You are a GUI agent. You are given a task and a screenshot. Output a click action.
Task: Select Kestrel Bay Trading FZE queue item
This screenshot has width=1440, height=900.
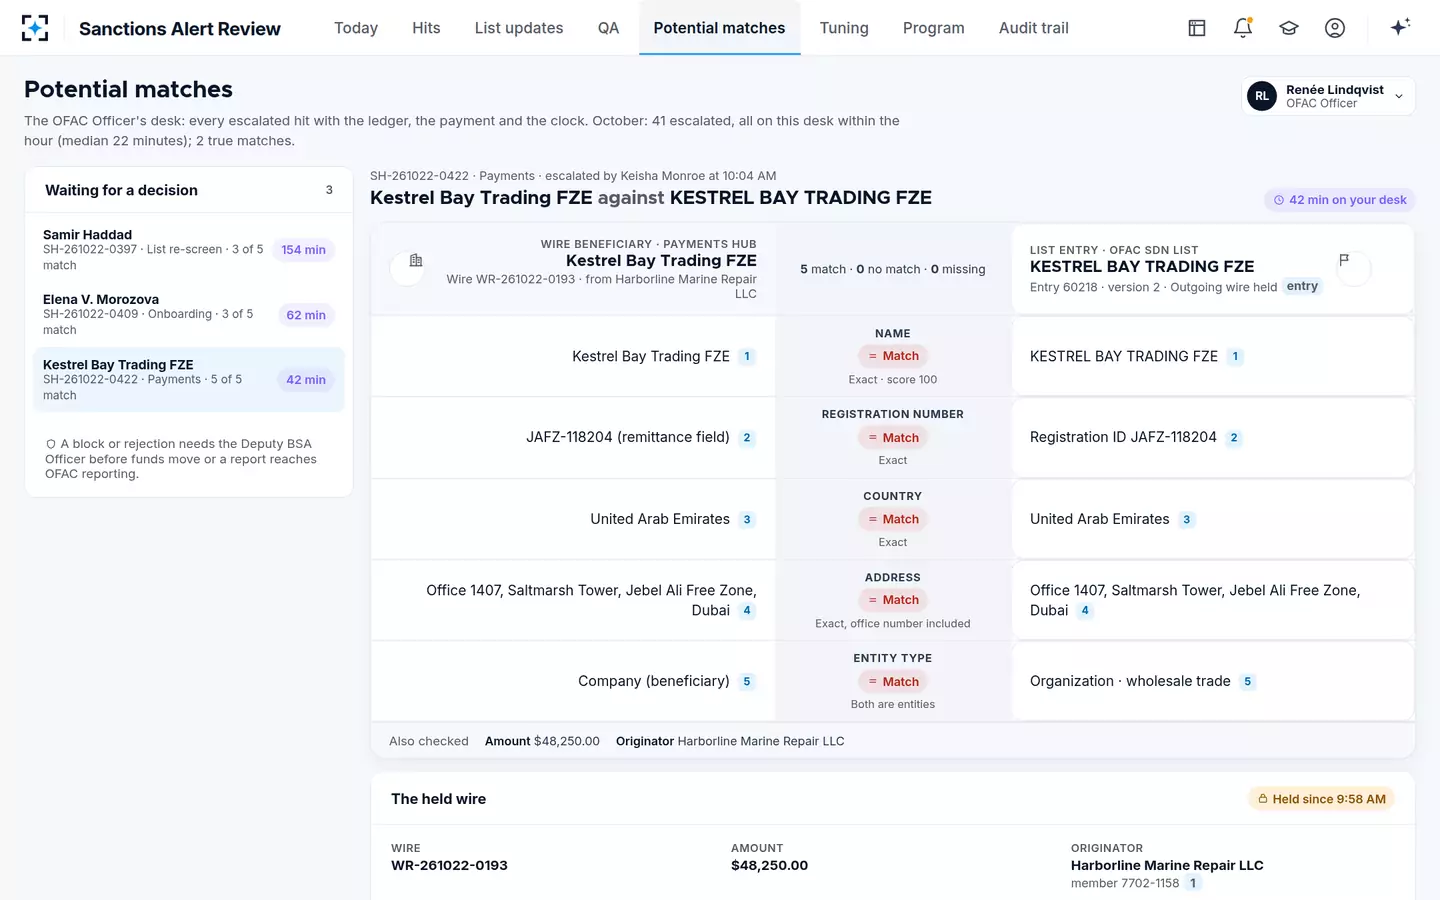189,380
